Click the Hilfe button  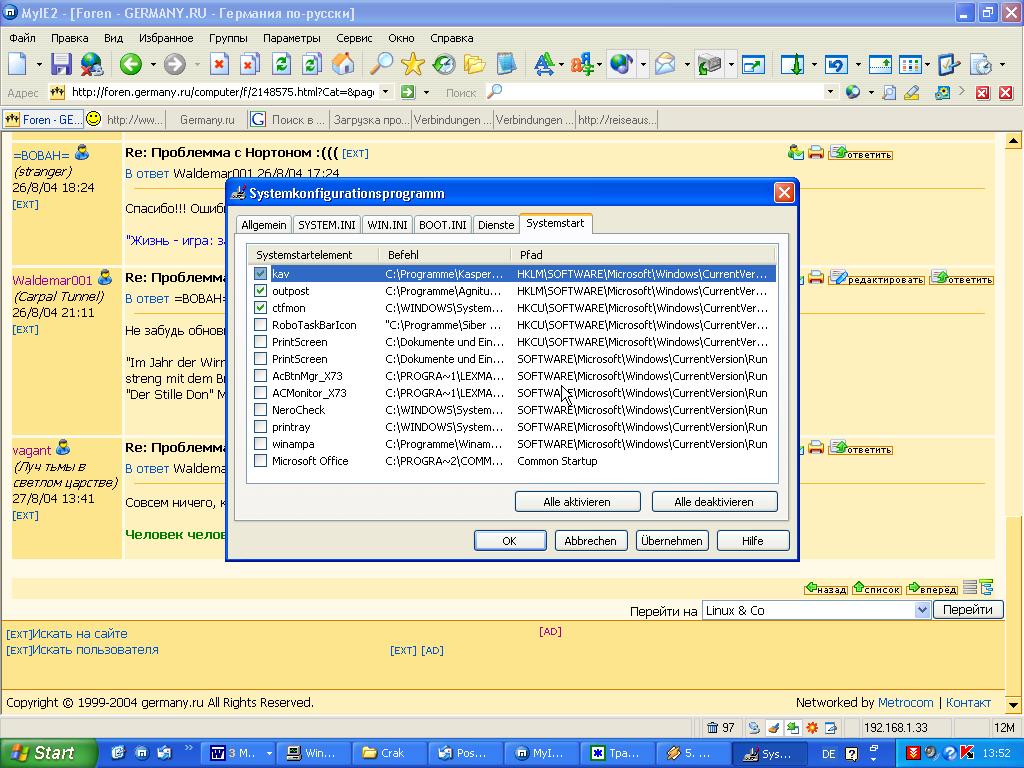tap(752, 541)
